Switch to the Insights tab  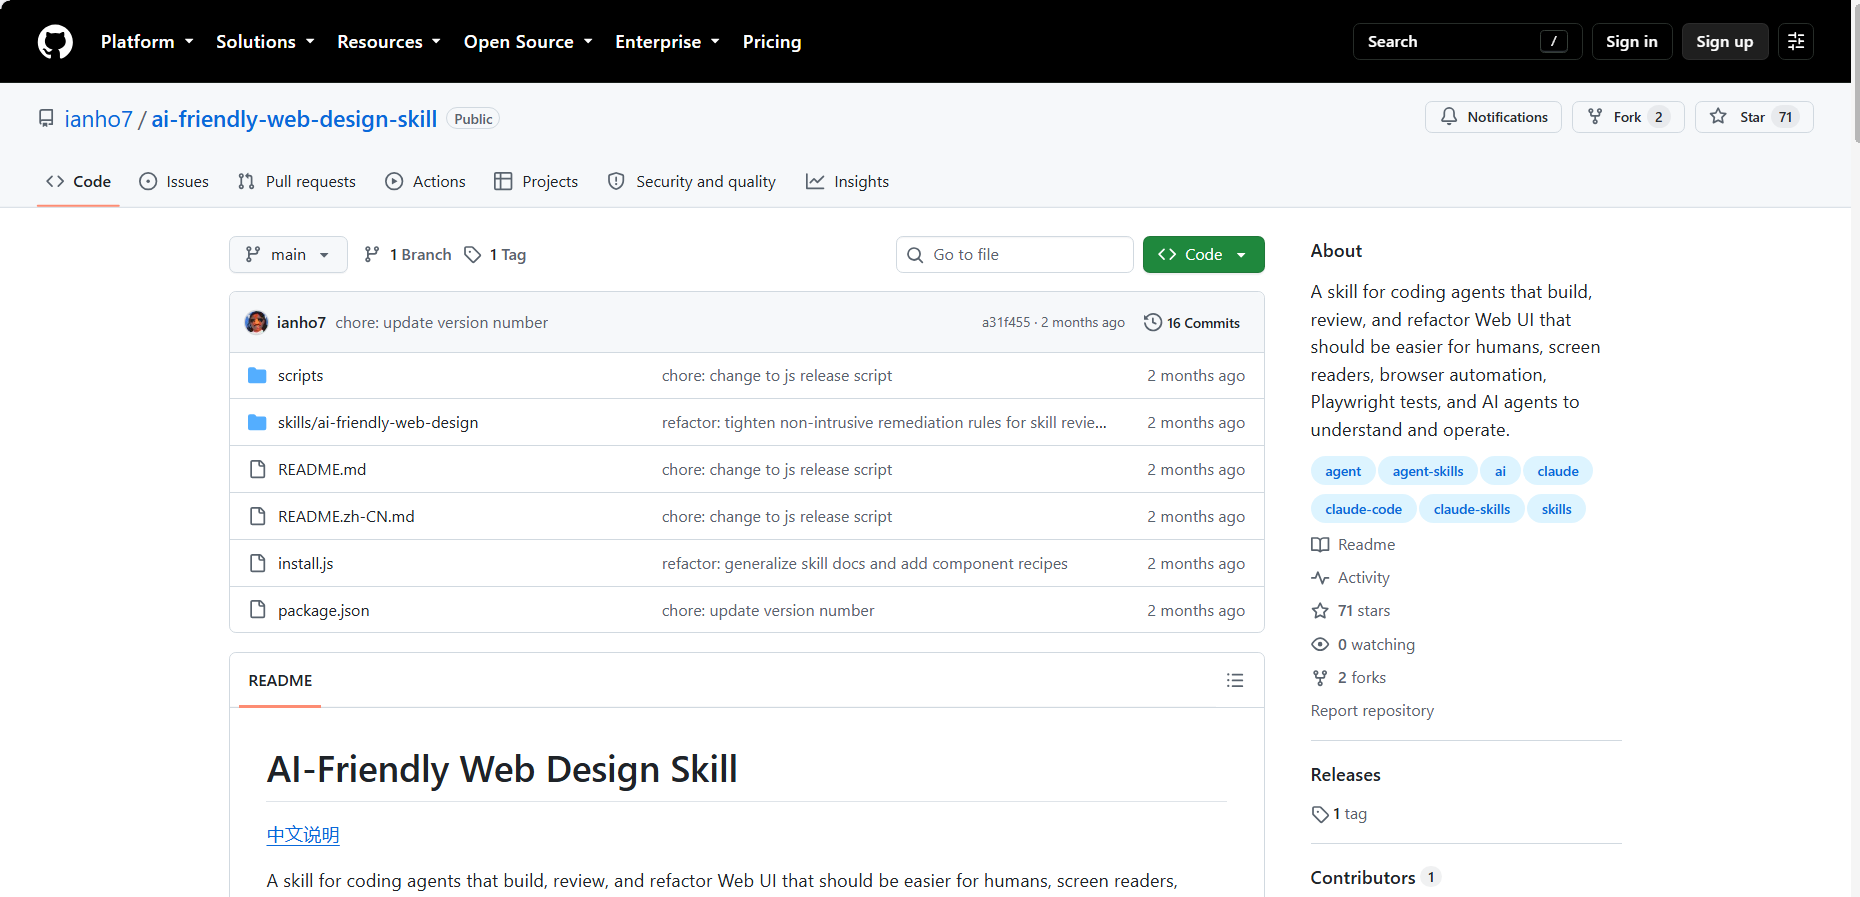847,181
